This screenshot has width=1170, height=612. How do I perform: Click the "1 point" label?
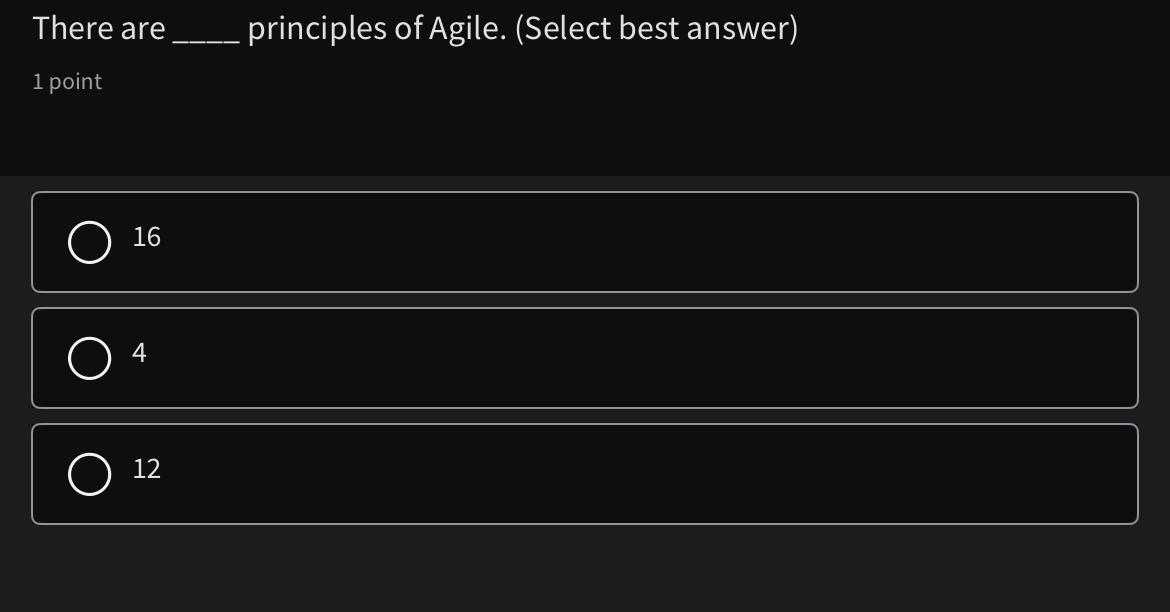(67, 82)
